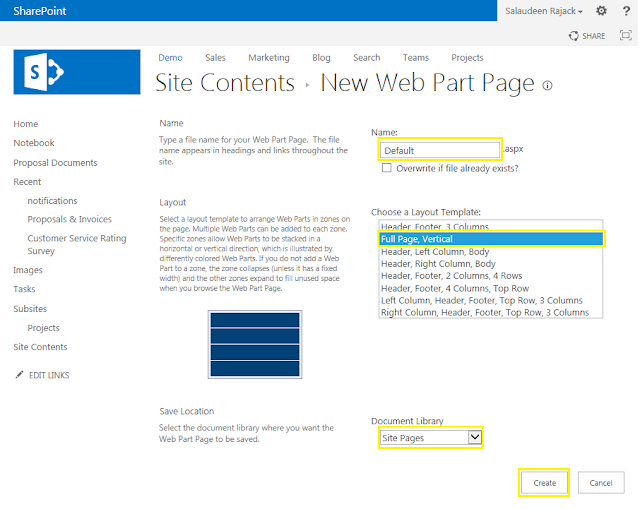Open Projects under Subsites
The height and width of the screenshot is (509, 640).
(x=43, y=328)
